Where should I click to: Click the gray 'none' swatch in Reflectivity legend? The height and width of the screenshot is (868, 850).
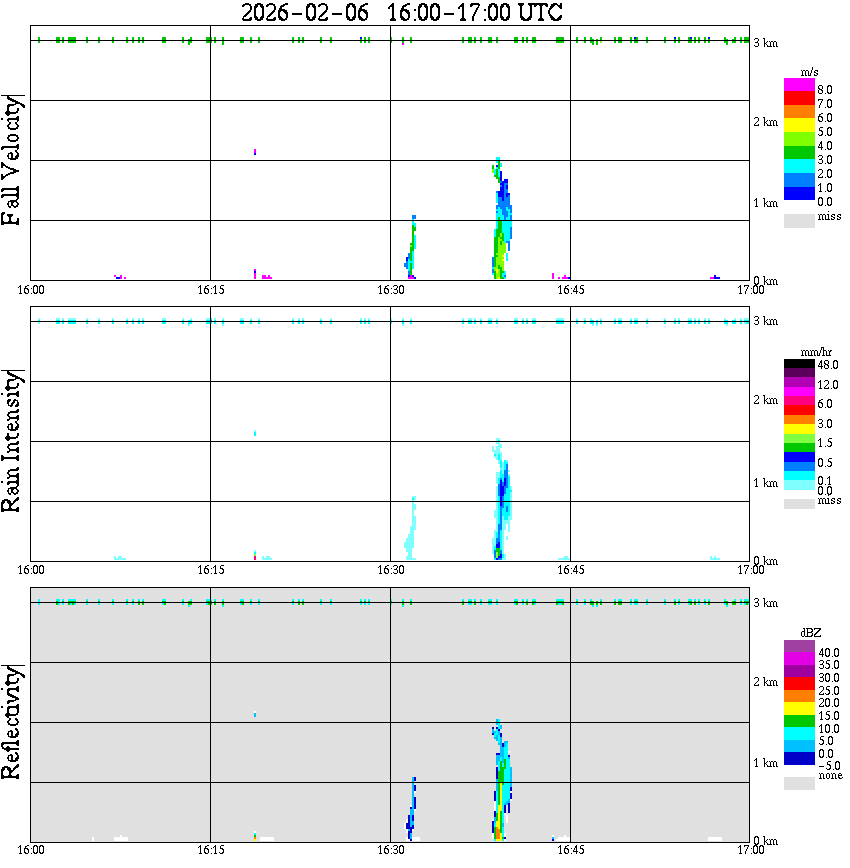point(799,783)
